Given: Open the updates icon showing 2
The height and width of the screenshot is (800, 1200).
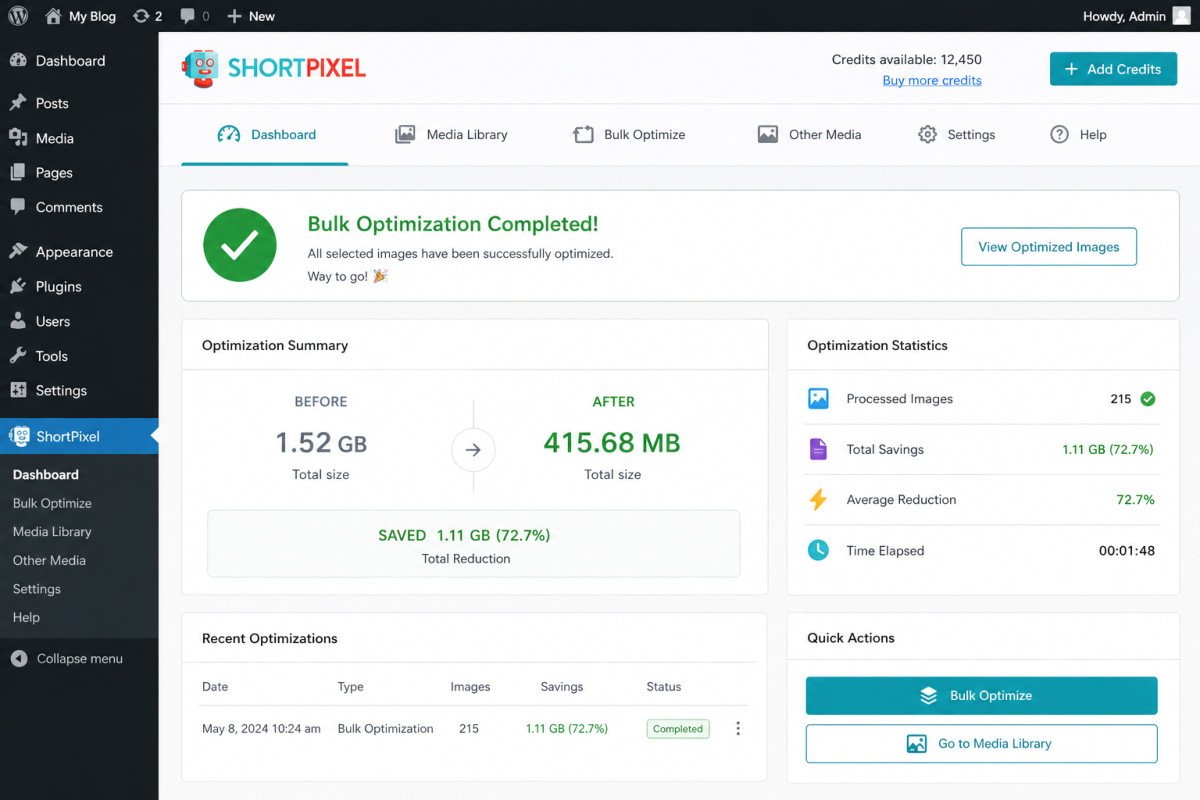Looking at the screenshot, I should [x=148, y=16].
